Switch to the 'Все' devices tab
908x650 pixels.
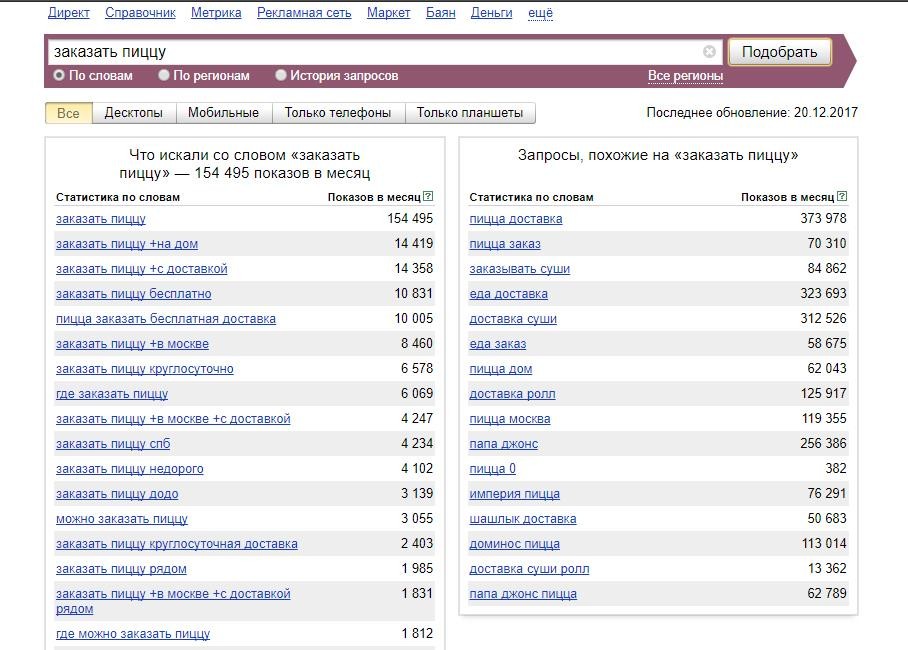(x=68, y=113)
